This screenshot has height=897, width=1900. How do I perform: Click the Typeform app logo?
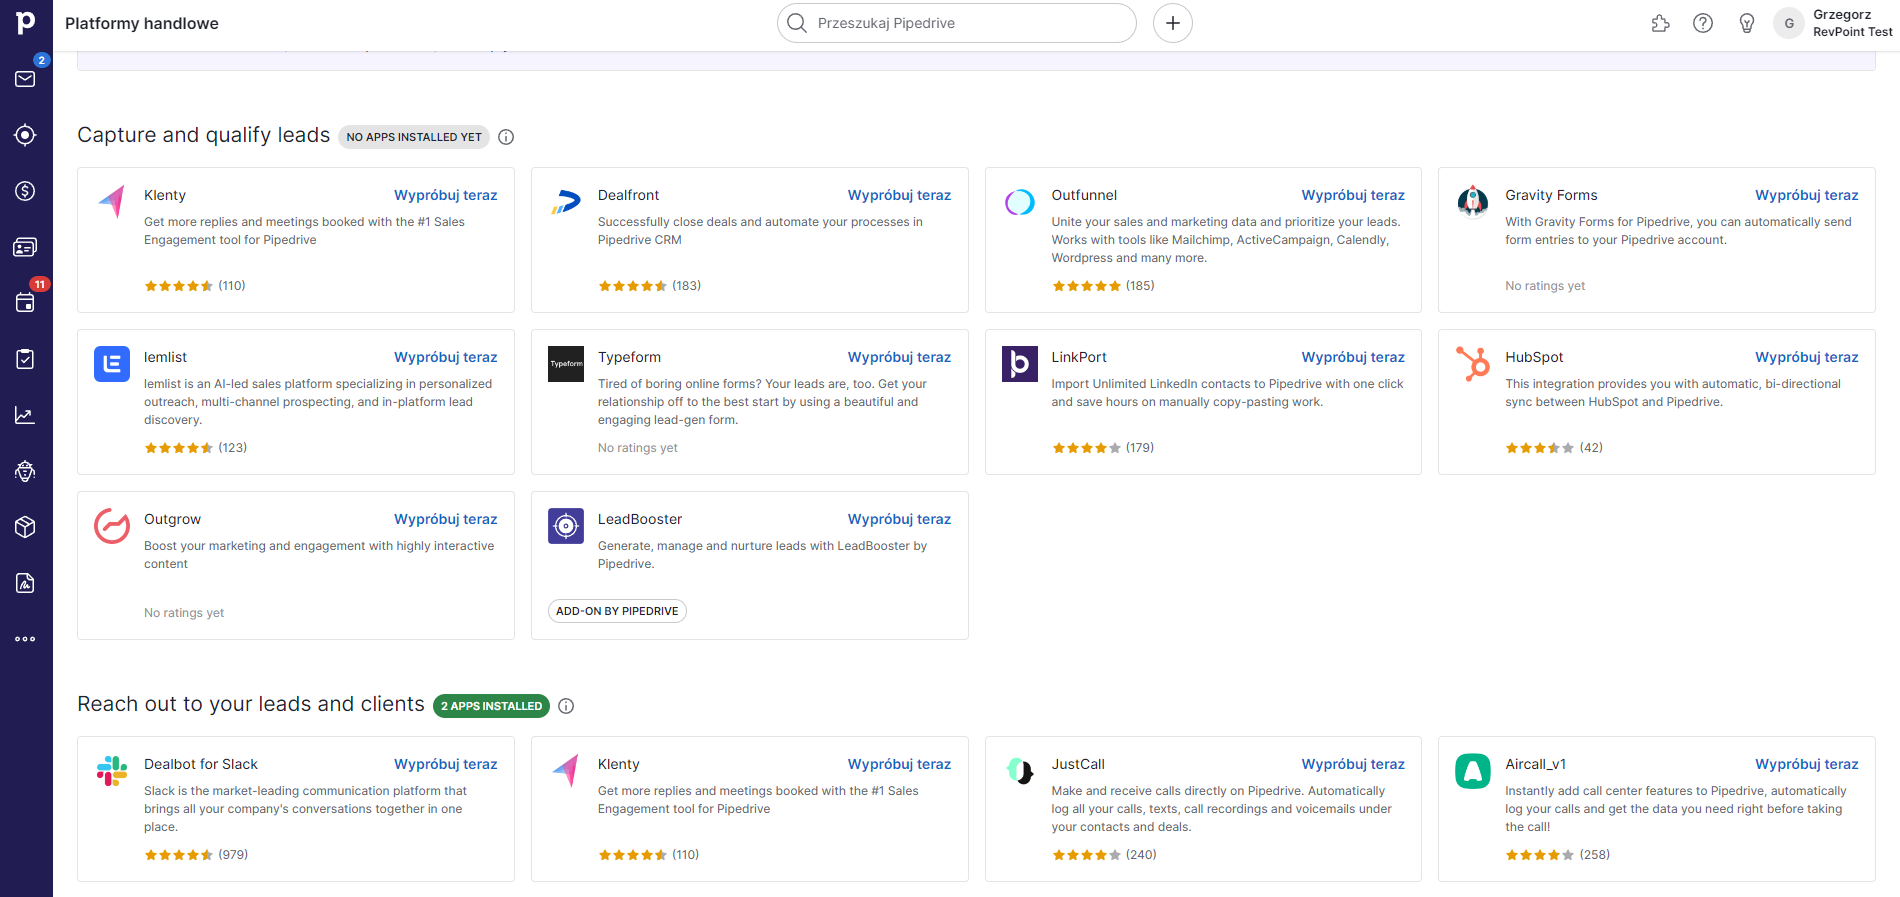(566, 364)
